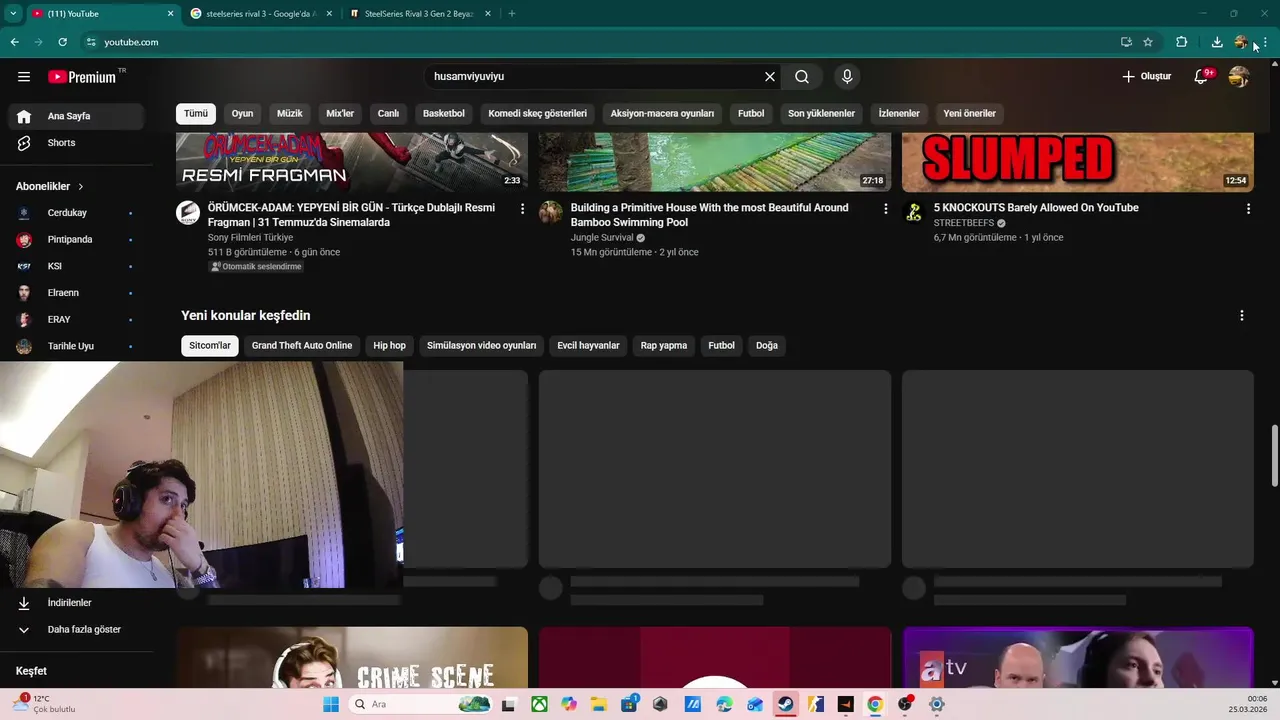1280x720 pixels.
Task: Select the Komedi skeç gösterileri chip
Action: tap(538, 113)
